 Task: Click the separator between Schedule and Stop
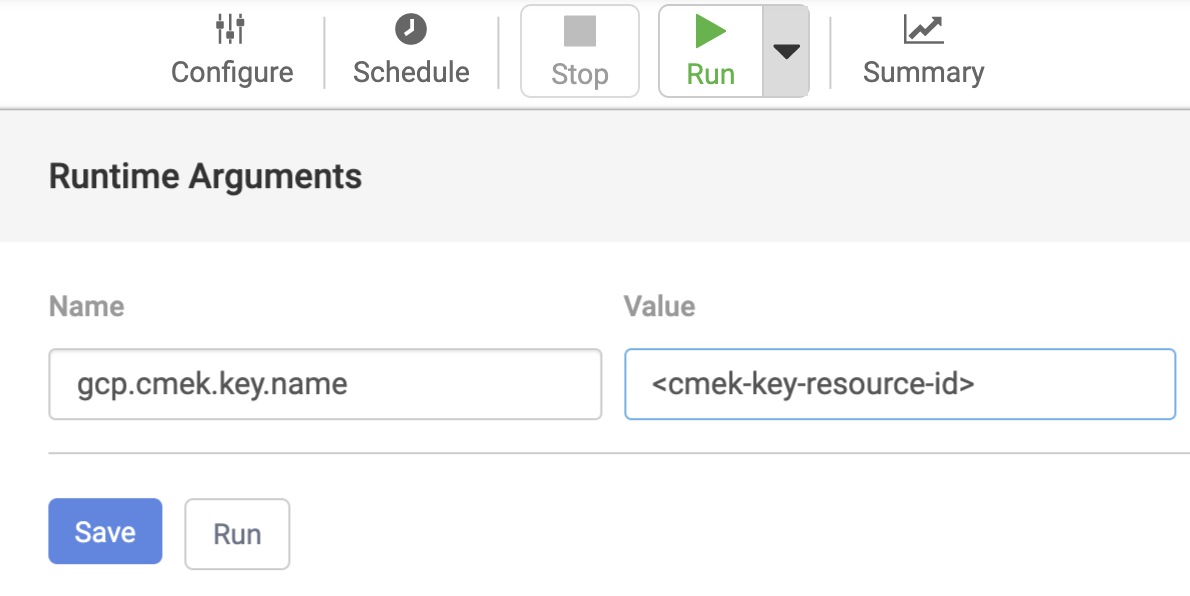point(499,52)
